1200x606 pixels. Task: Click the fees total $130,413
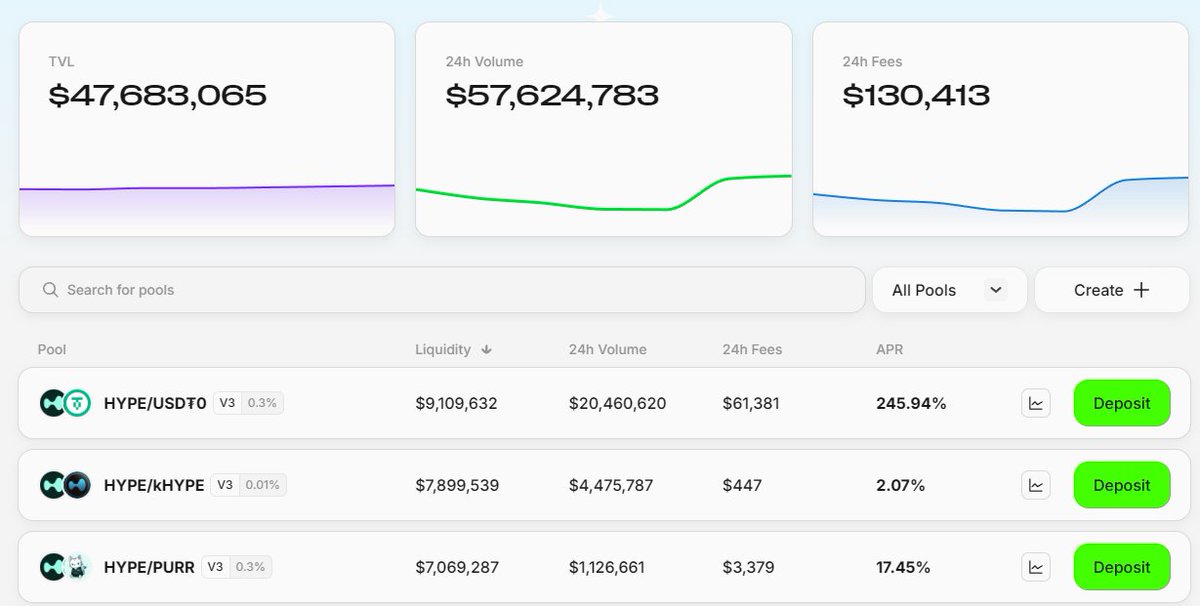pyautogui.click(x=916, y=96)
